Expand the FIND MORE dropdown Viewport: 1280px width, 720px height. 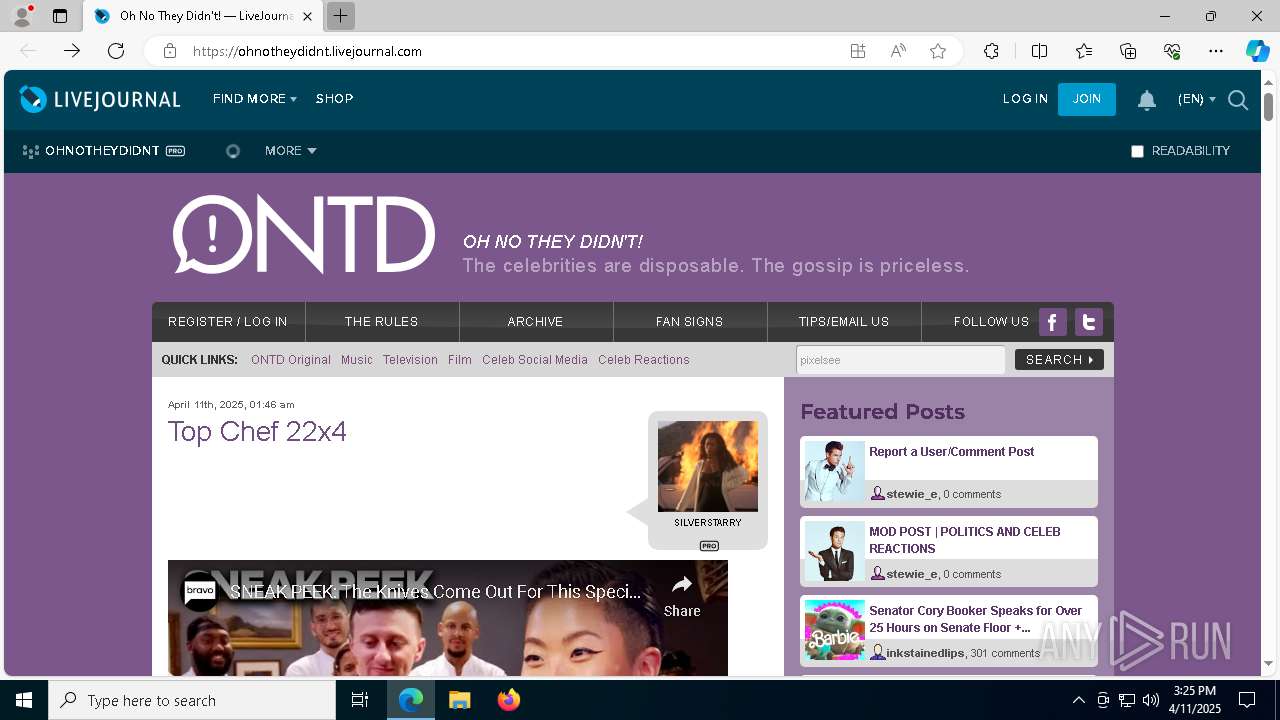coord(255,99)
